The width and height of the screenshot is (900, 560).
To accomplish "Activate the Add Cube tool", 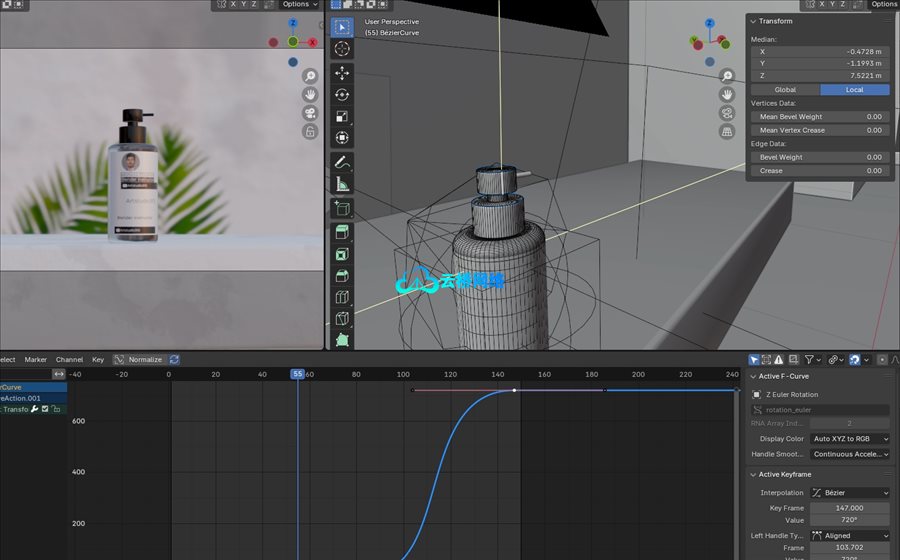I will click(x=342, y=208).
